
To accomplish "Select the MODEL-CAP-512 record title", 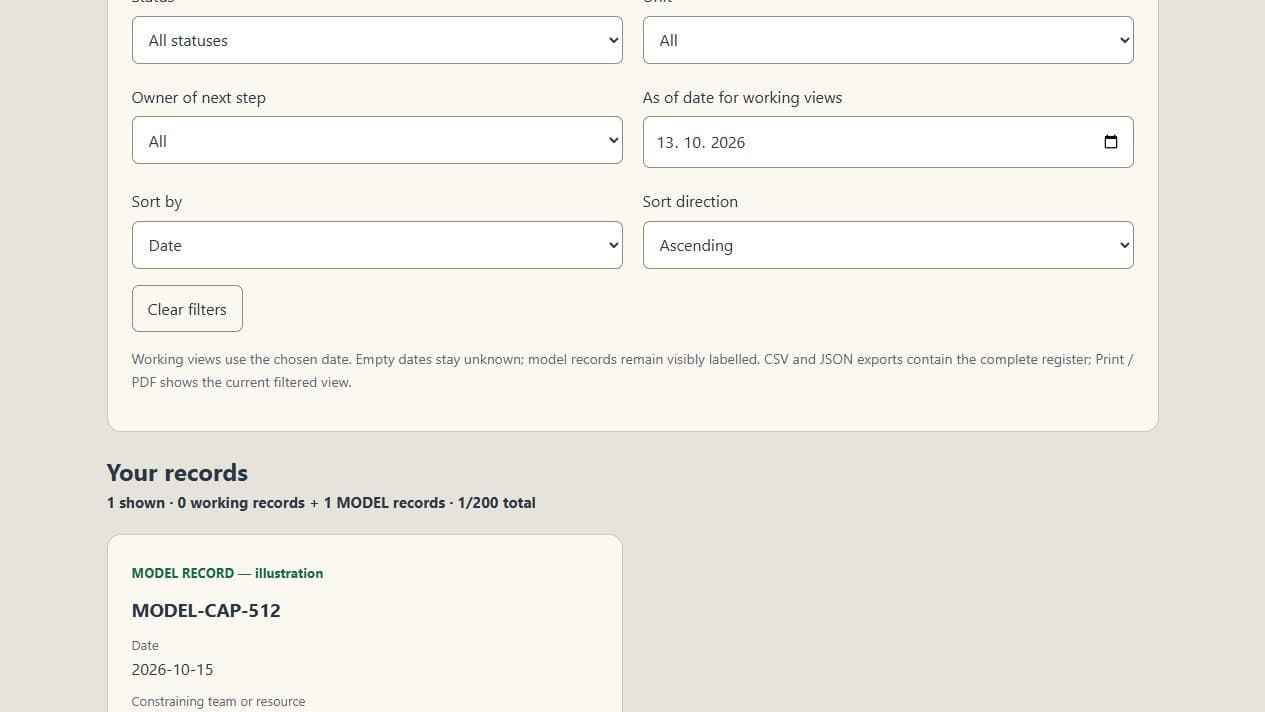I will [206, 610].
